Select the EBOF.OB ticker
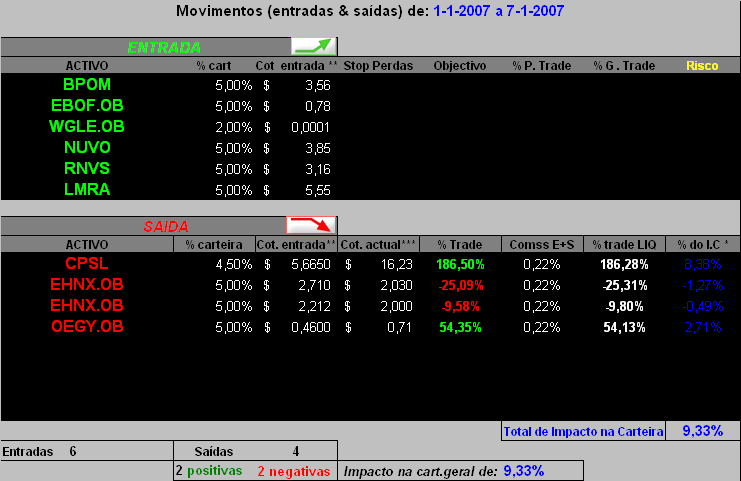 87,105
